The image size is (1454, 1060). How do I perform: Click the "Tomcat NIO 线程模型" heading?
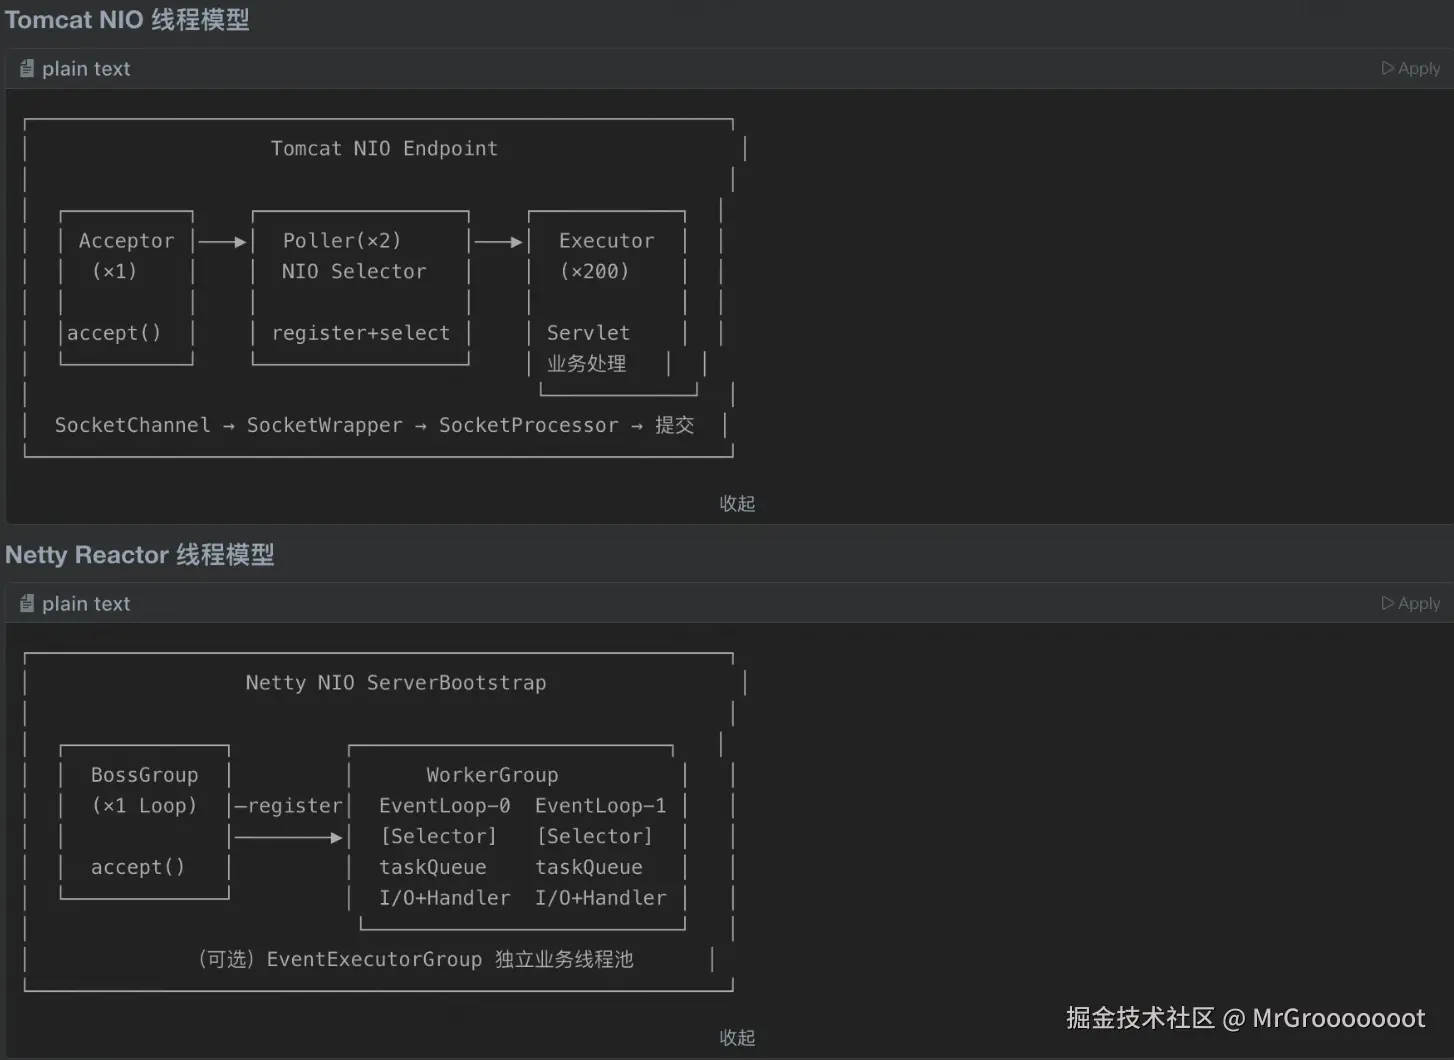[x=127, y=20]
